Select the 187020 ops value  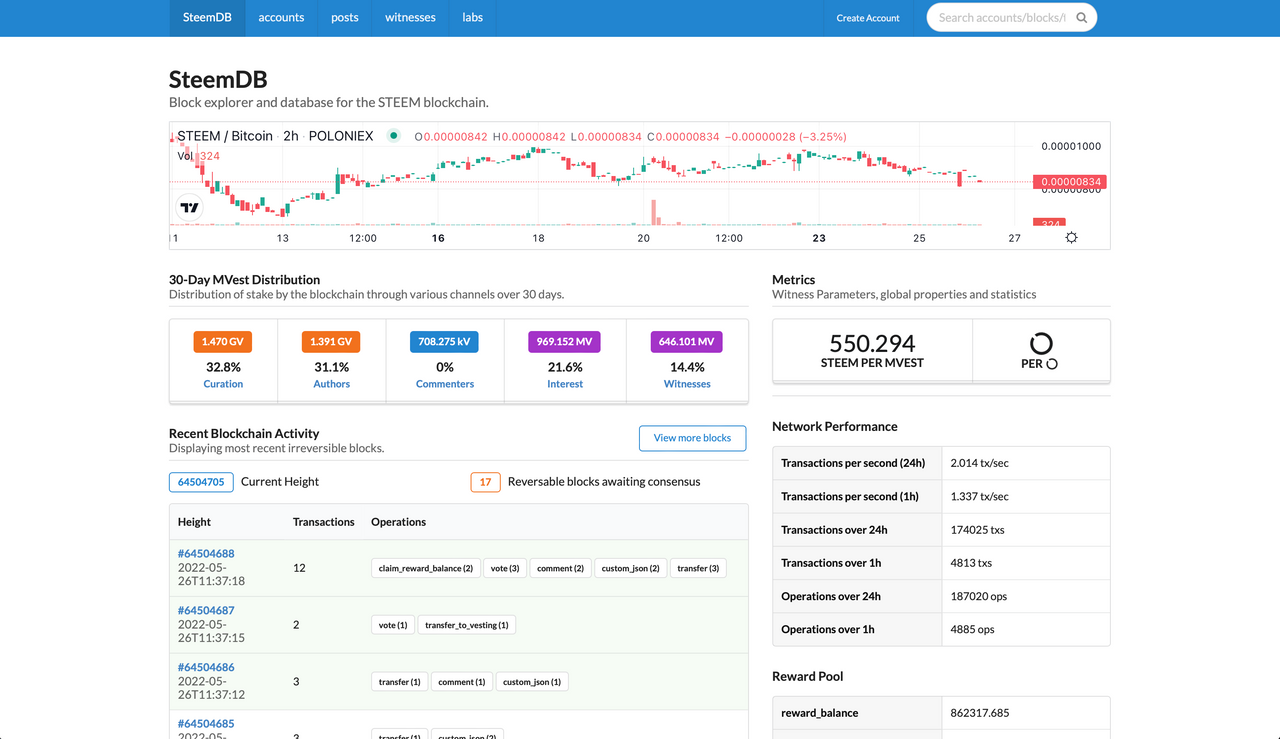tap(979, 596)
